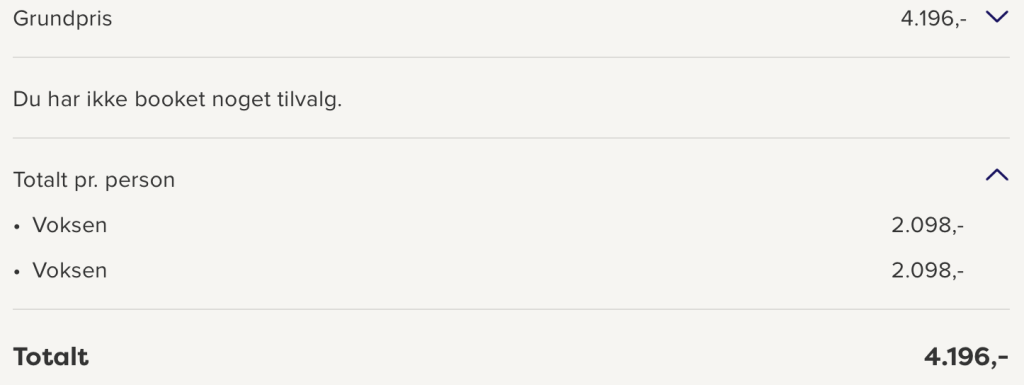Click the second Voksen price 2.098,-
1024x385 pixels.
927,271
